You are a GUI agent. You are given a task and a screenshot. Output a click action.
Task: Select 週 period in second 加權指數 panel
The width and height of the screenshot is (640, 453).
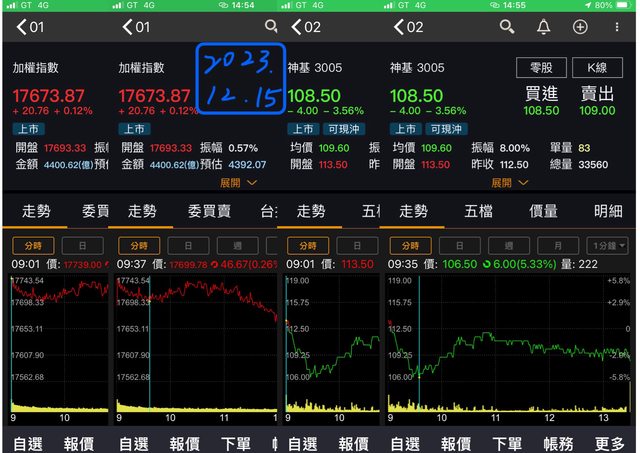[x=238, y=245]
